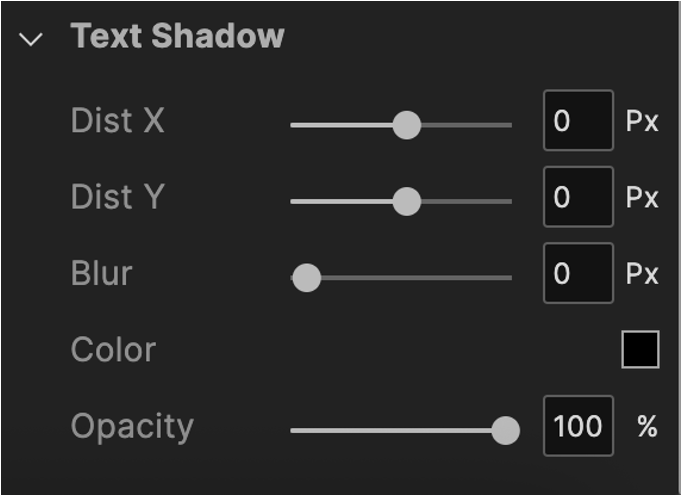682x496 pixels.
Task: Click the Opacity label
Action: pyautogui.click(x=132, y=426)
